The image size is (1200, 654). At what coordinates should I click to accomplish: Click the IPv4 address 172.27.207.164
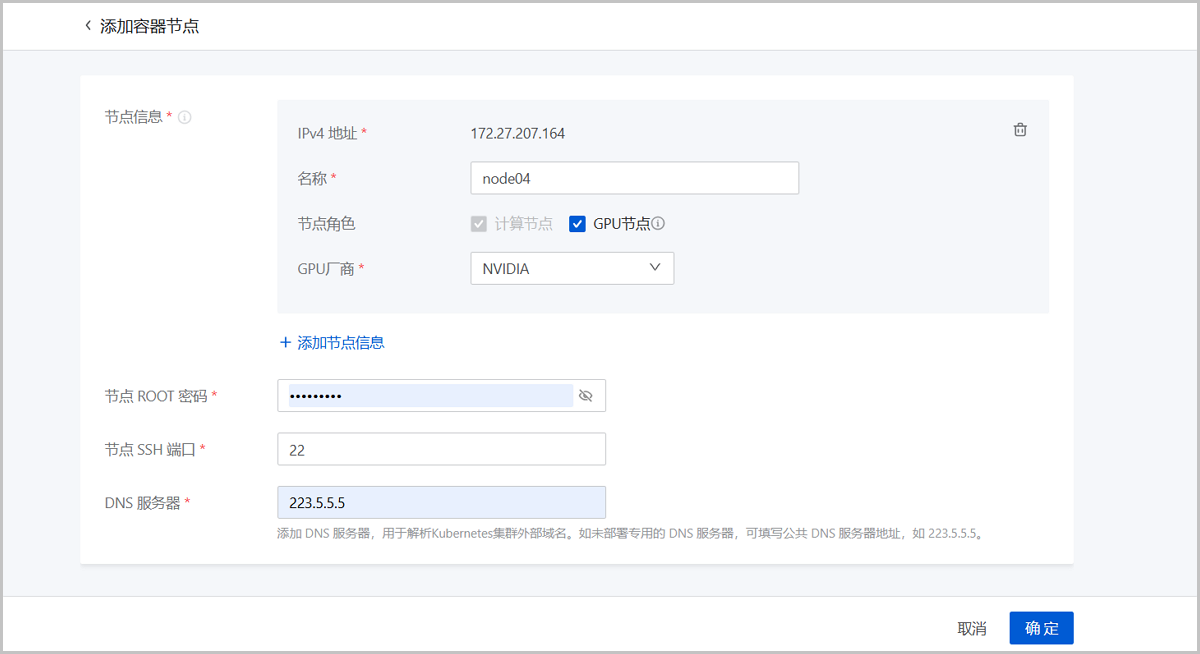click(518, 133)
